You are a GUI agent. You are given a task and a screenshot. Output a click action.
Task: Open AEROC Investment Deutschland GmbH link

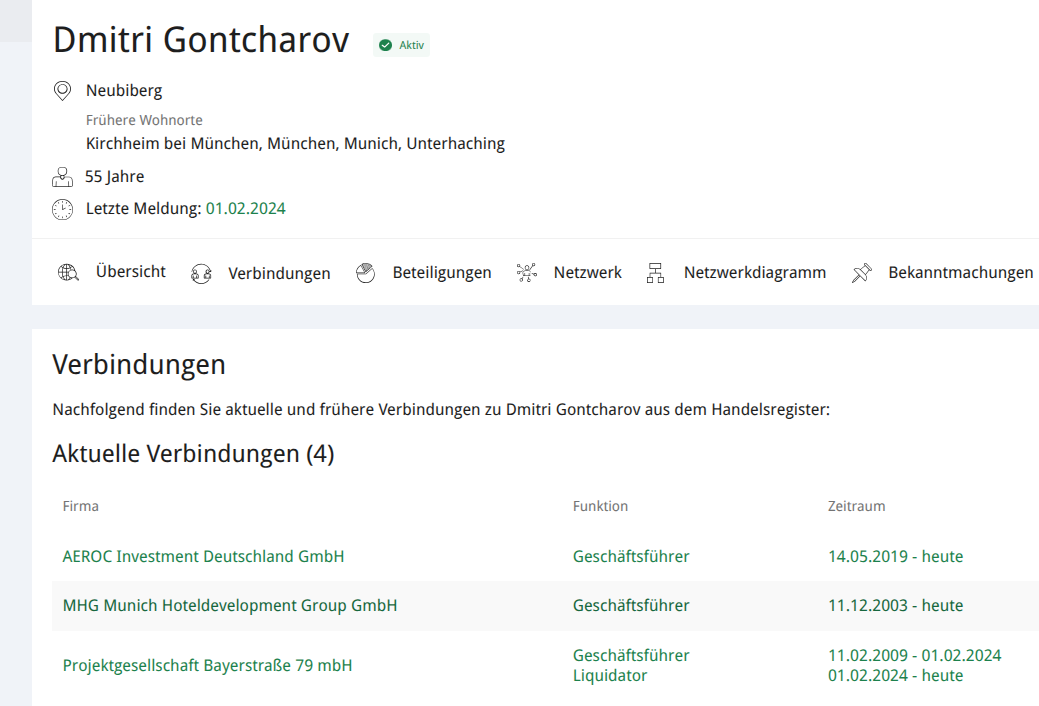pyautogui.click(x=203, y=556)
